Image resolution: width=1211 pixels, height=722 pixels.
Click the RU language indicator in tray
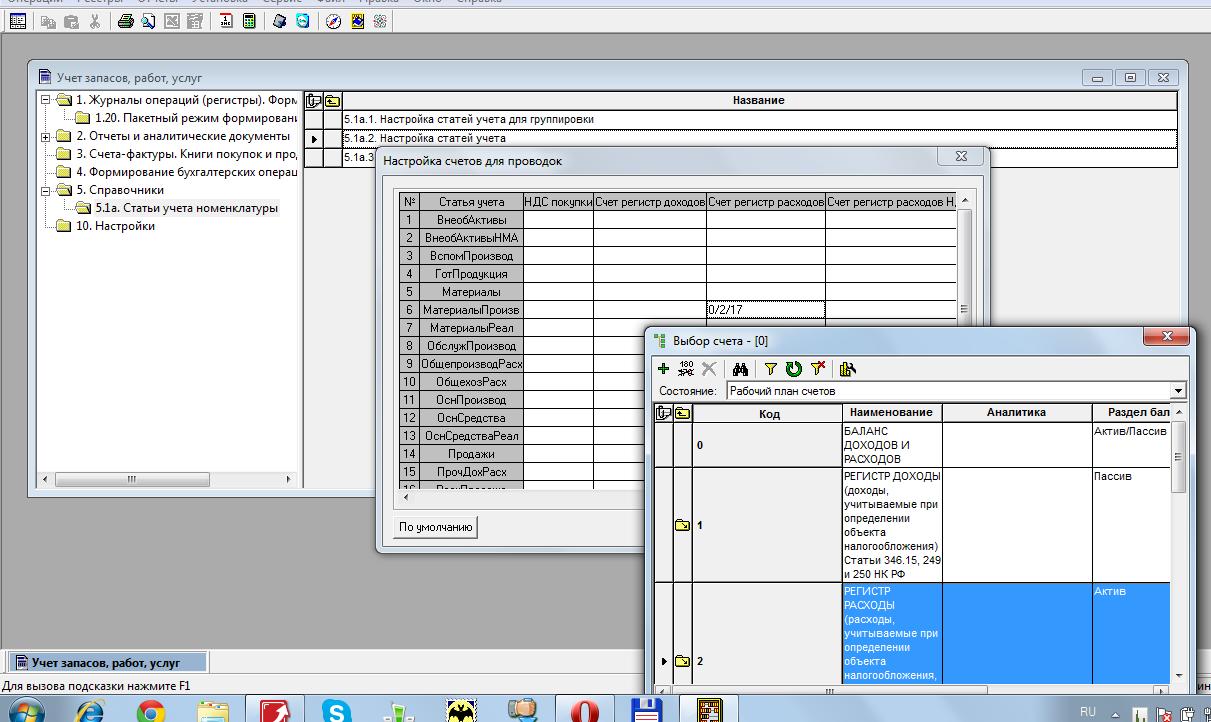(x=1088, y=712)
